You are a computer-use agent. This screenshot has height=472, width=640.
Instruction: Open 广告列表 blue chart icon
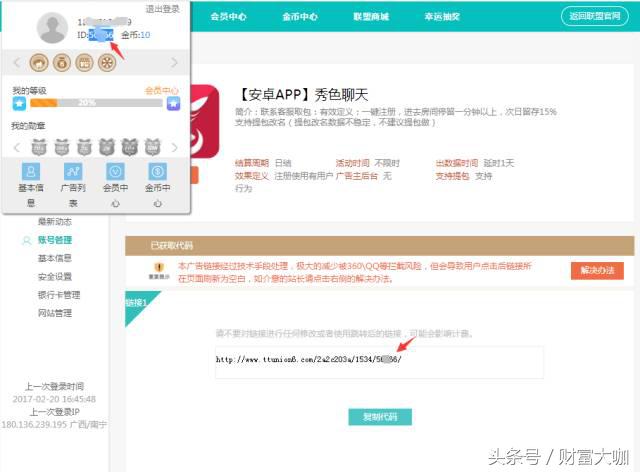73,171
